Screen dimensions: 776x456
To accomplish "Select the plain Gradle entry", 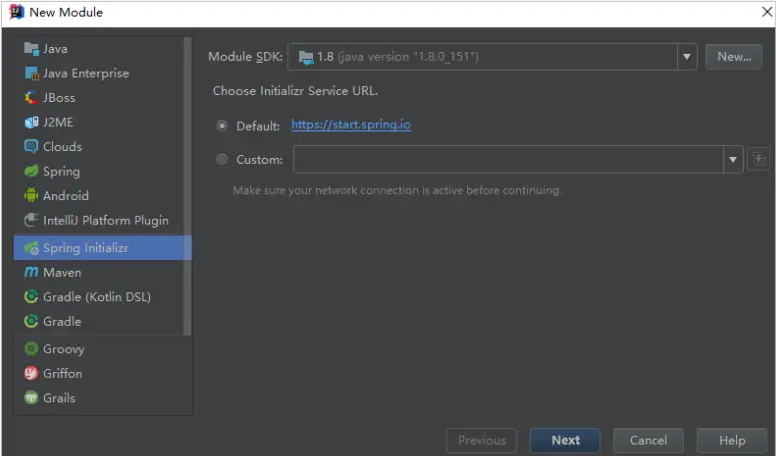I will (98, 321).
